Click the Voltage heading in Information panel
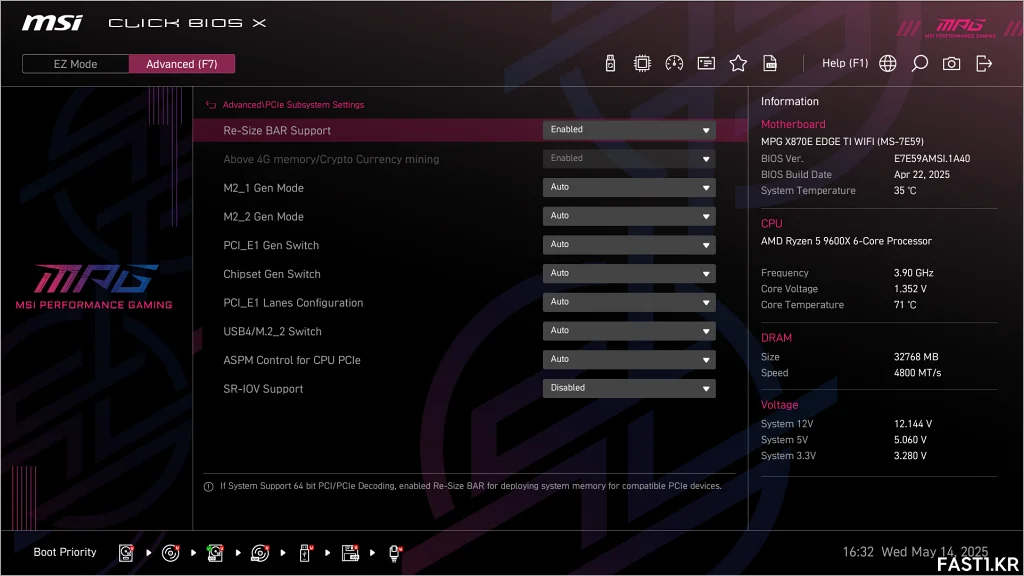Viewport: 1024px width, 576px height. pos(779,405)
